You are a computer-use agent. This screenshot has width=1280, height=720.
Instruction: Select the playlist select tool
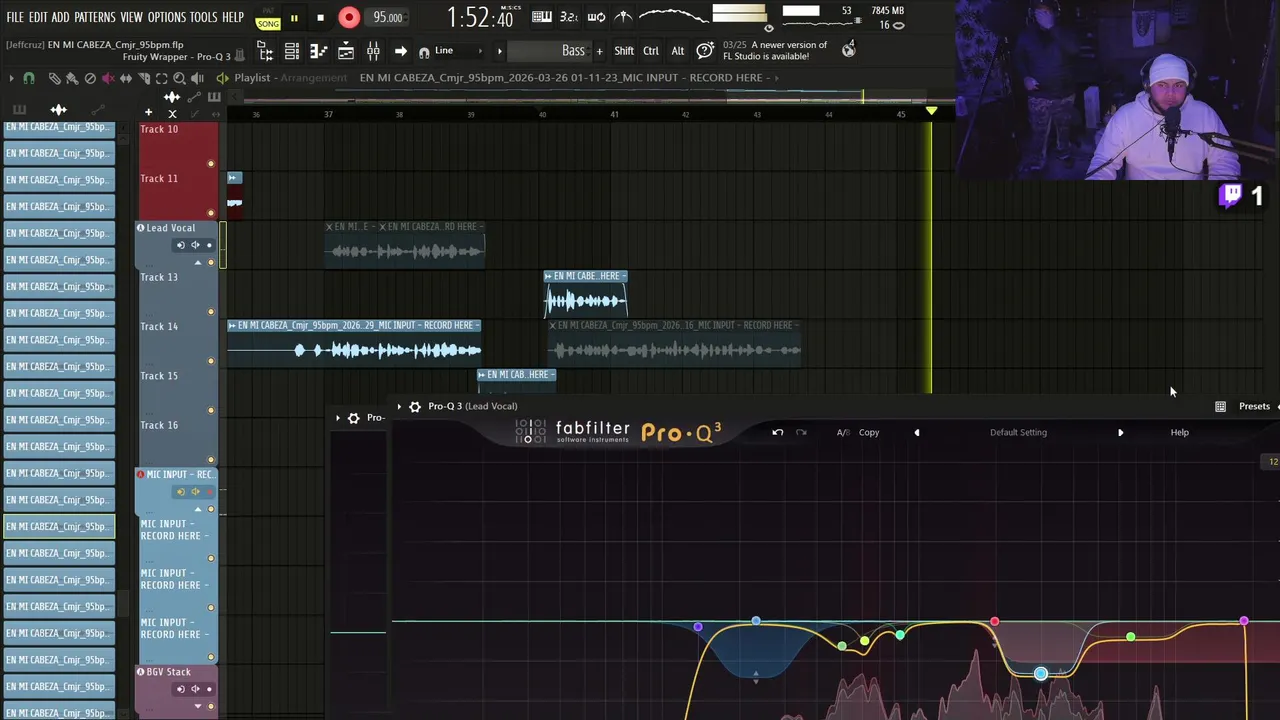[x=161, y=78]
